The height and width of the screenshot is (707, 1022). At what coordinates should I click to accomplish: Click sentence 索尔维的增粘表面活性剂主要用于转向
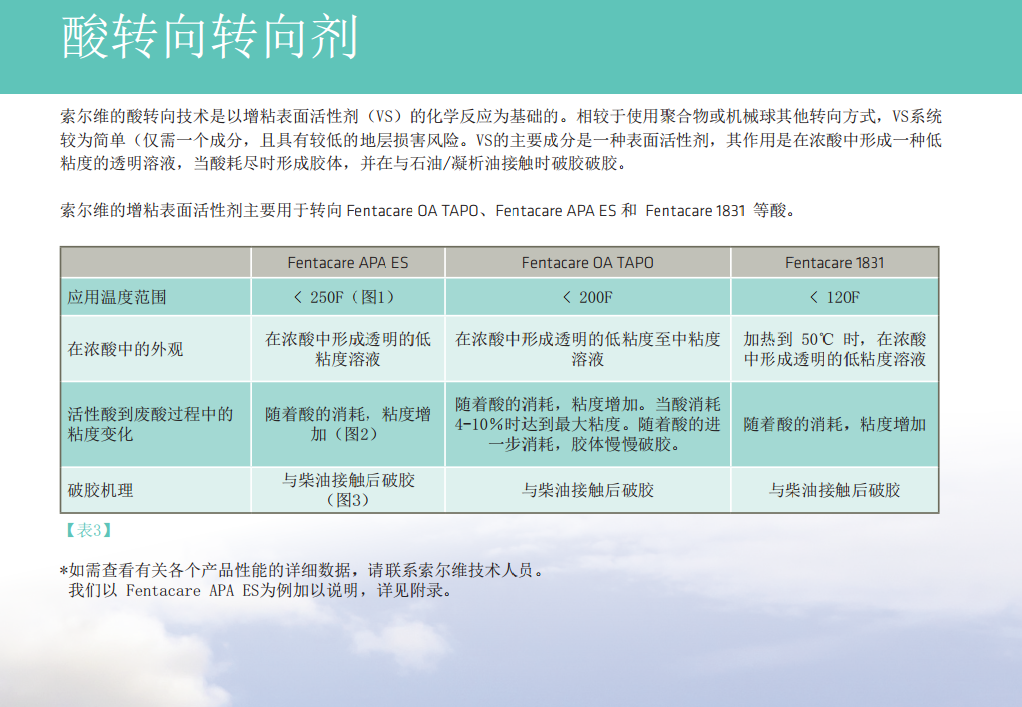point(427,210)
